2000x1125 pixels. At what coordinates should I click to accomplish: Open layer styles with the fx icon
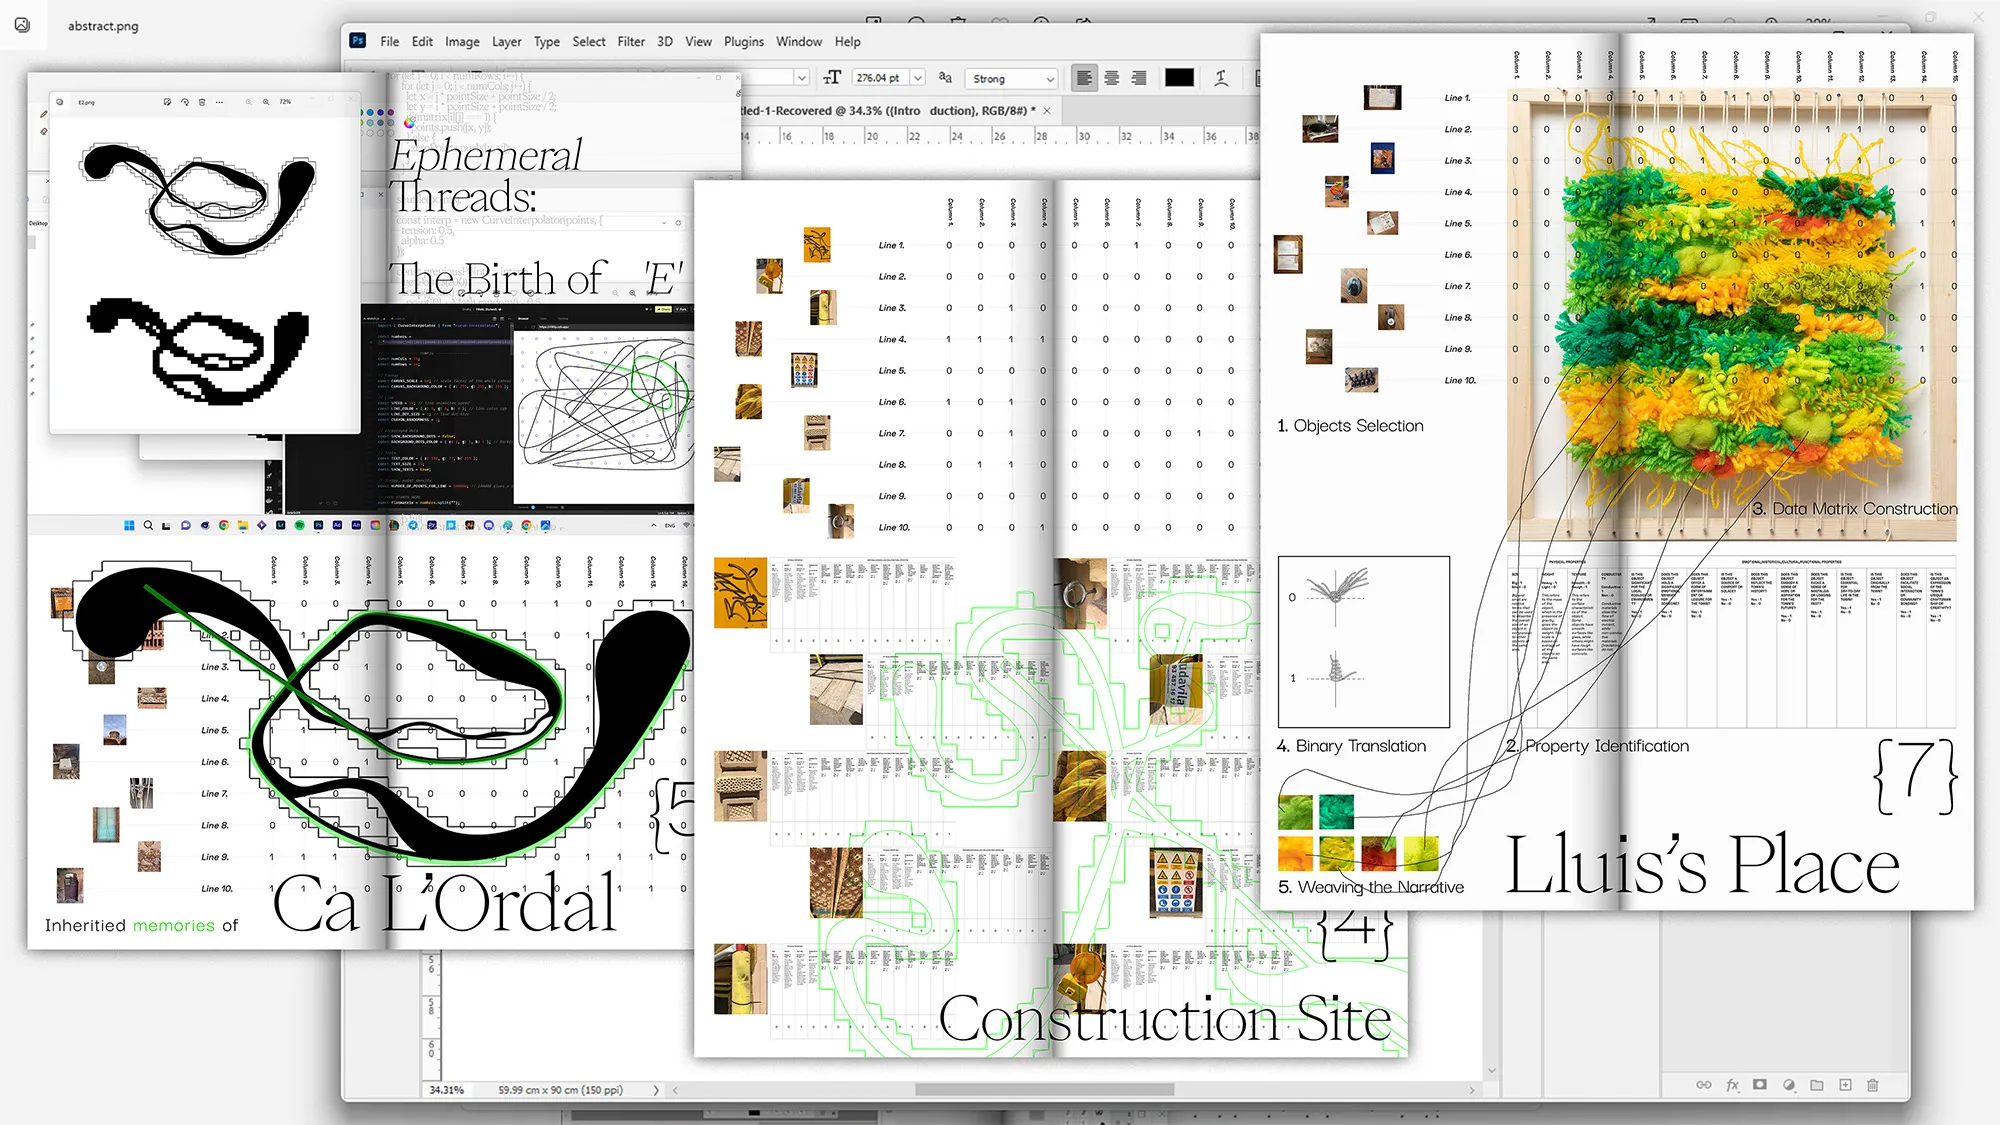(x=1732, y=1085)
